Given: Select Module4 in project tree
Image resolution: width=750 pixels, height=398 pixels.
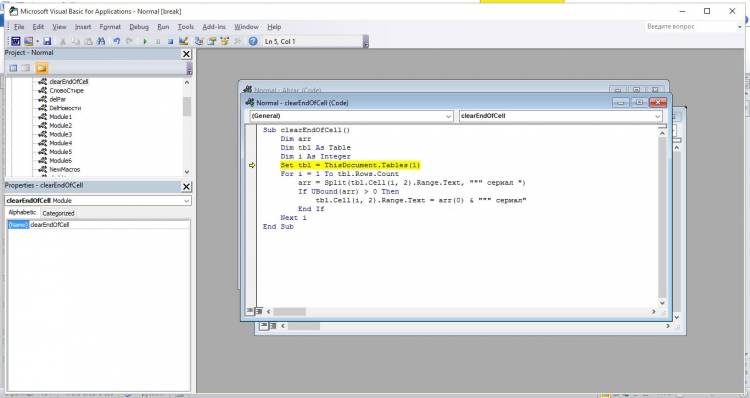Looking at the screenshot, I should click(x=60, y=143).
